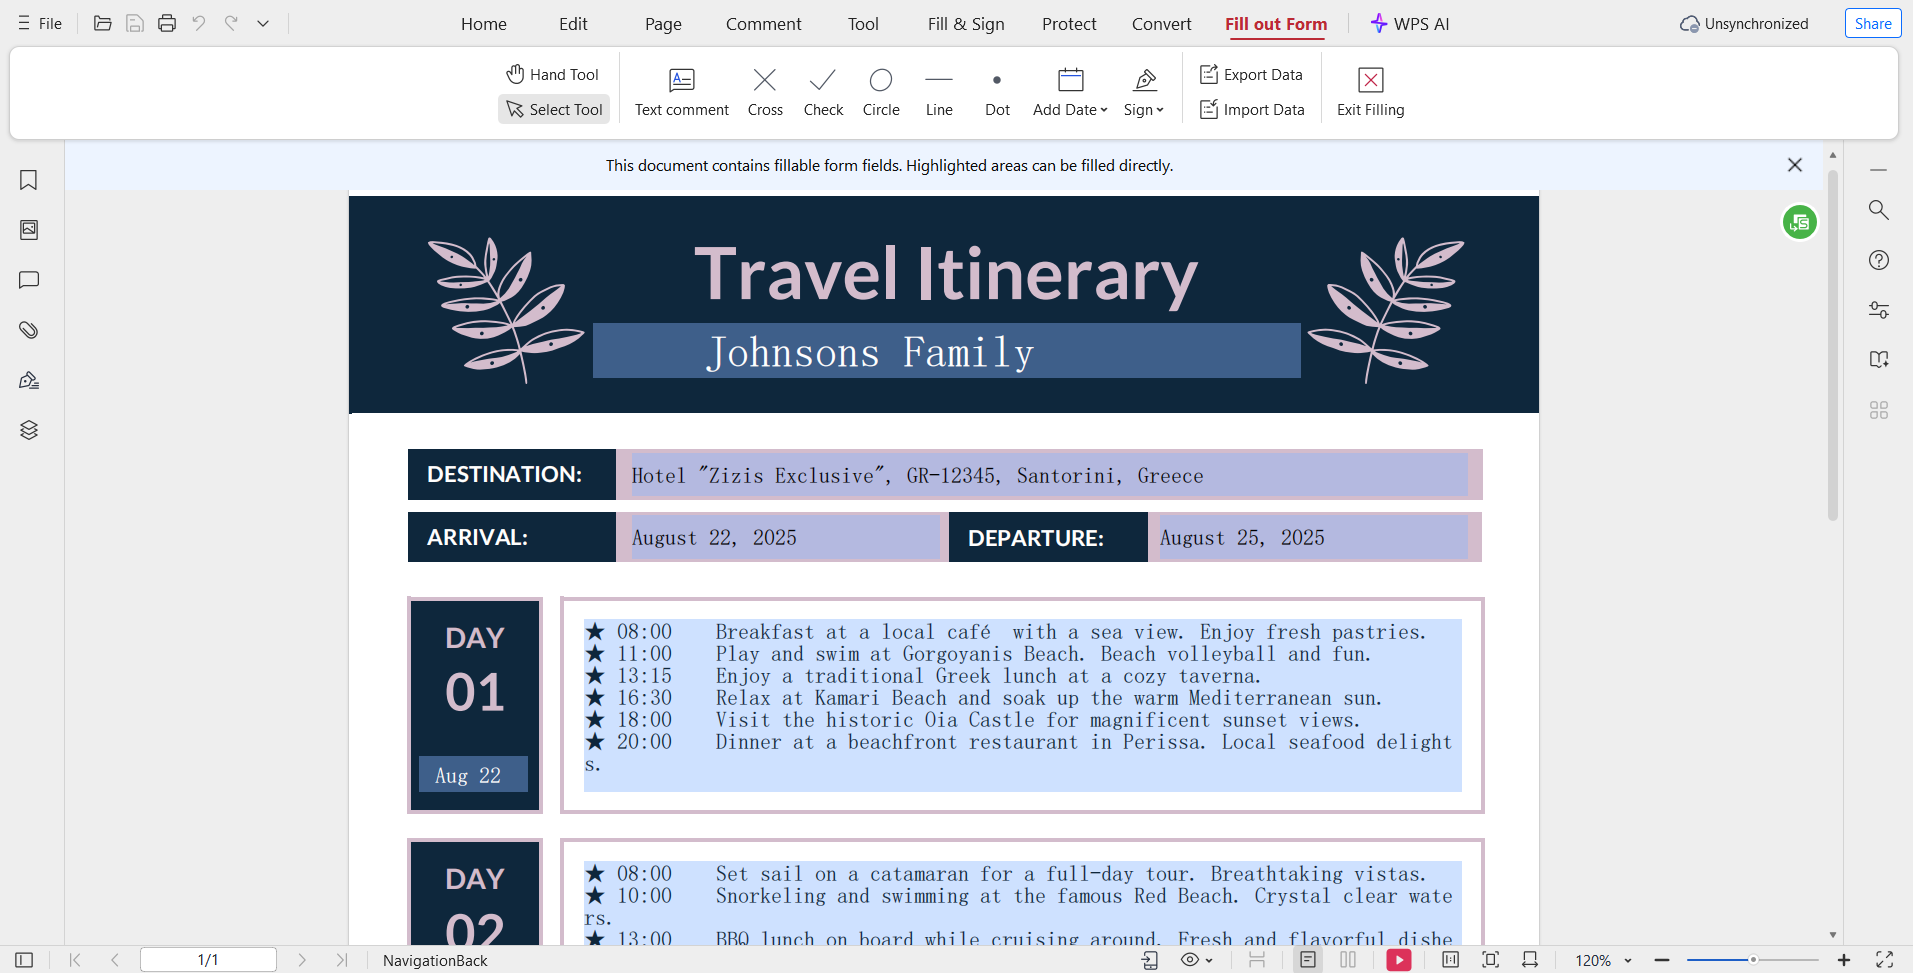Click Export Data
Viewport: 1913px width, 973px height.
(x=1251, y=74)
